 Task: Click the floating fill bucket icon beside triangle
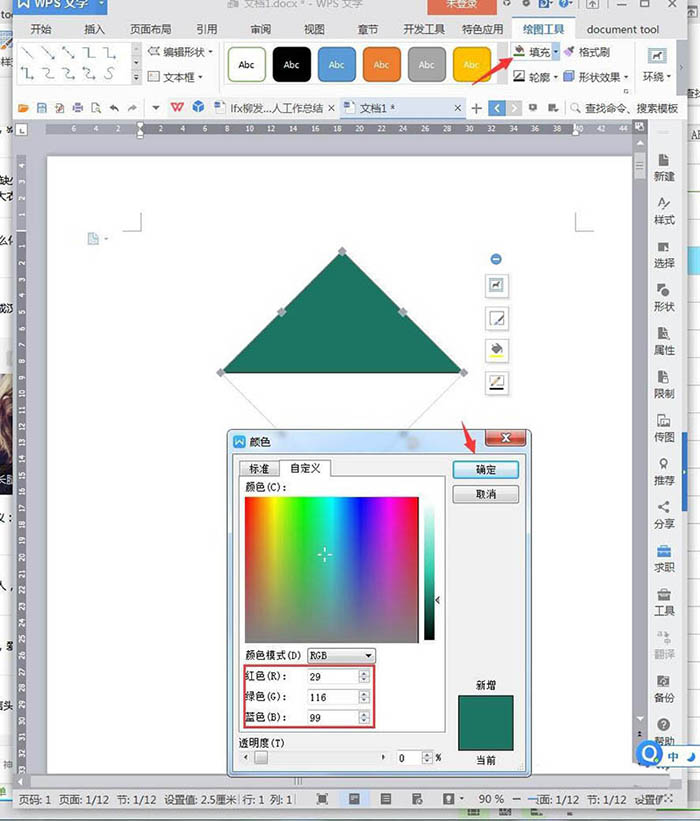496,350
